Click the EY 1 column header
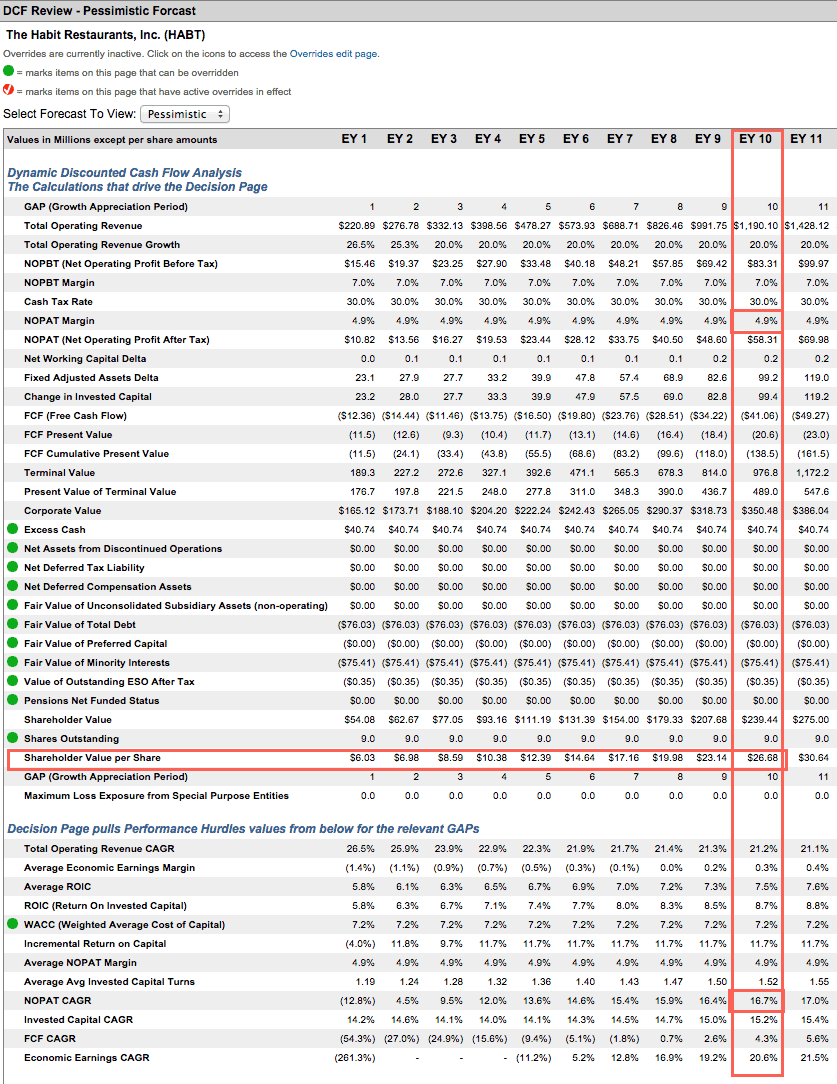 (354, 139)
